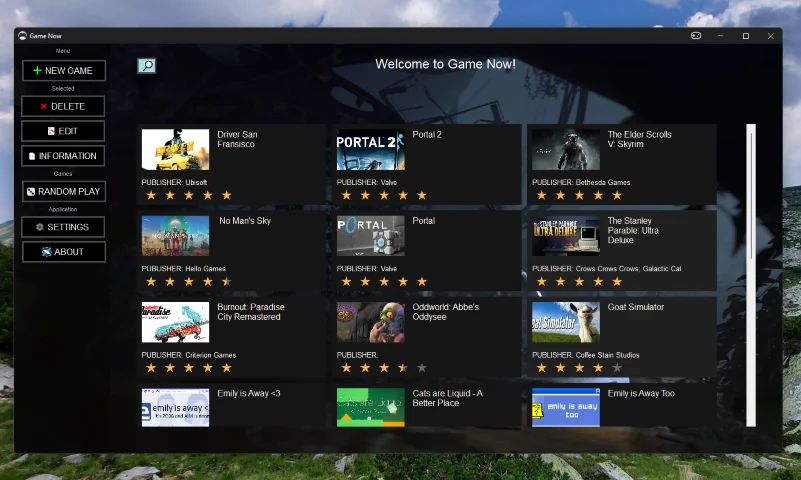Start a RANDOM PLAY game
This screenshot has height=480, width=801.
click(x=64, y=191)
